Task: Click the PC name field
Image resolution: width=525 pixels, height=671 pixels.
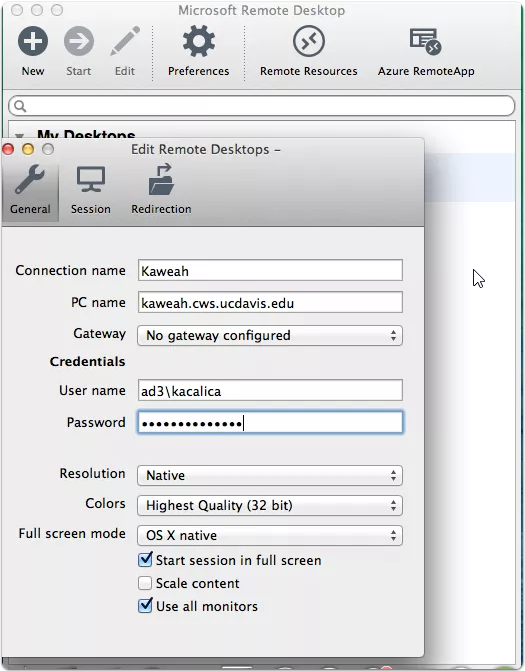Action: pyautogui.click(x=270, y=303)
